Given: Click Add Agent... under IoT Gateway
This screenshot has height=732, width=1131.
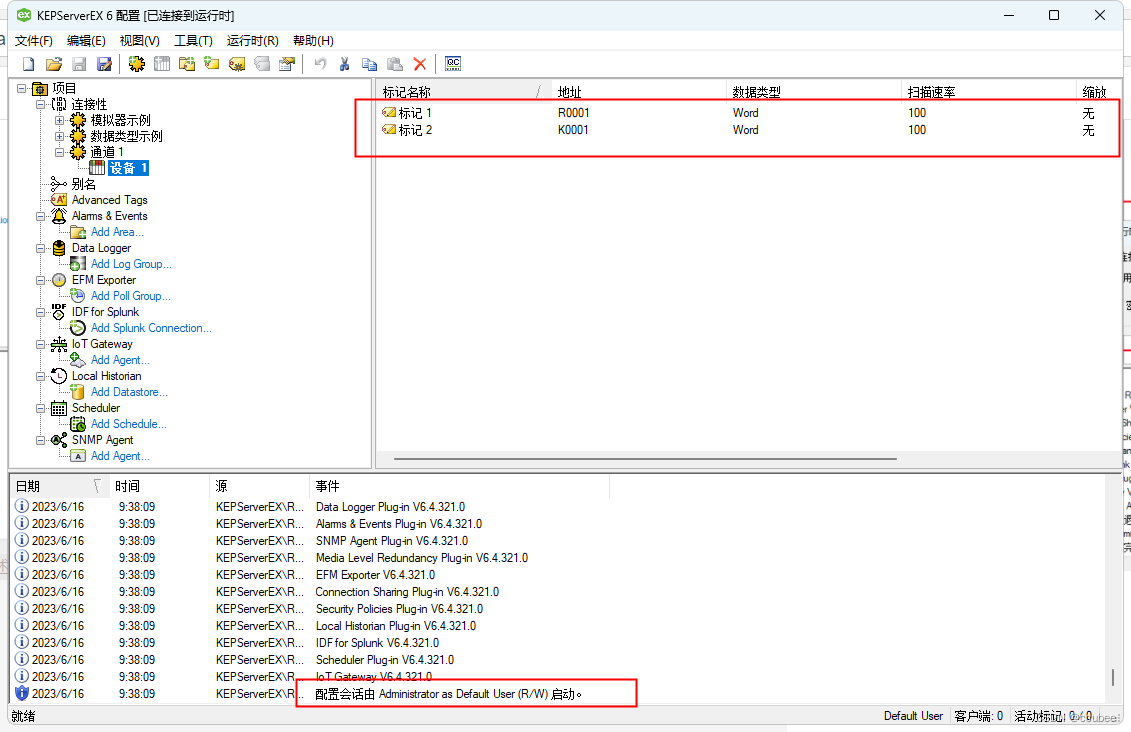Looking at the screenshot, I should coord(120,360).
